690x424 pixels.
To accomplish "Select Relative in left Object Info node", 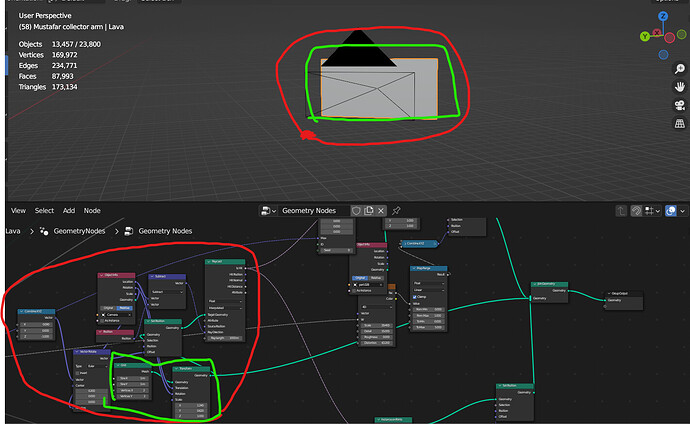I will coord(124,308).
